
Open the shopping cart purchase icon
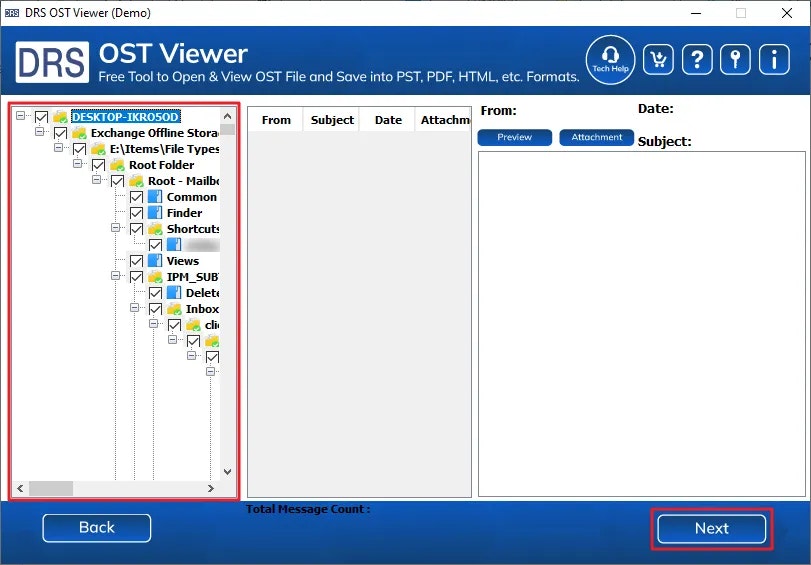tap(658, 60)
